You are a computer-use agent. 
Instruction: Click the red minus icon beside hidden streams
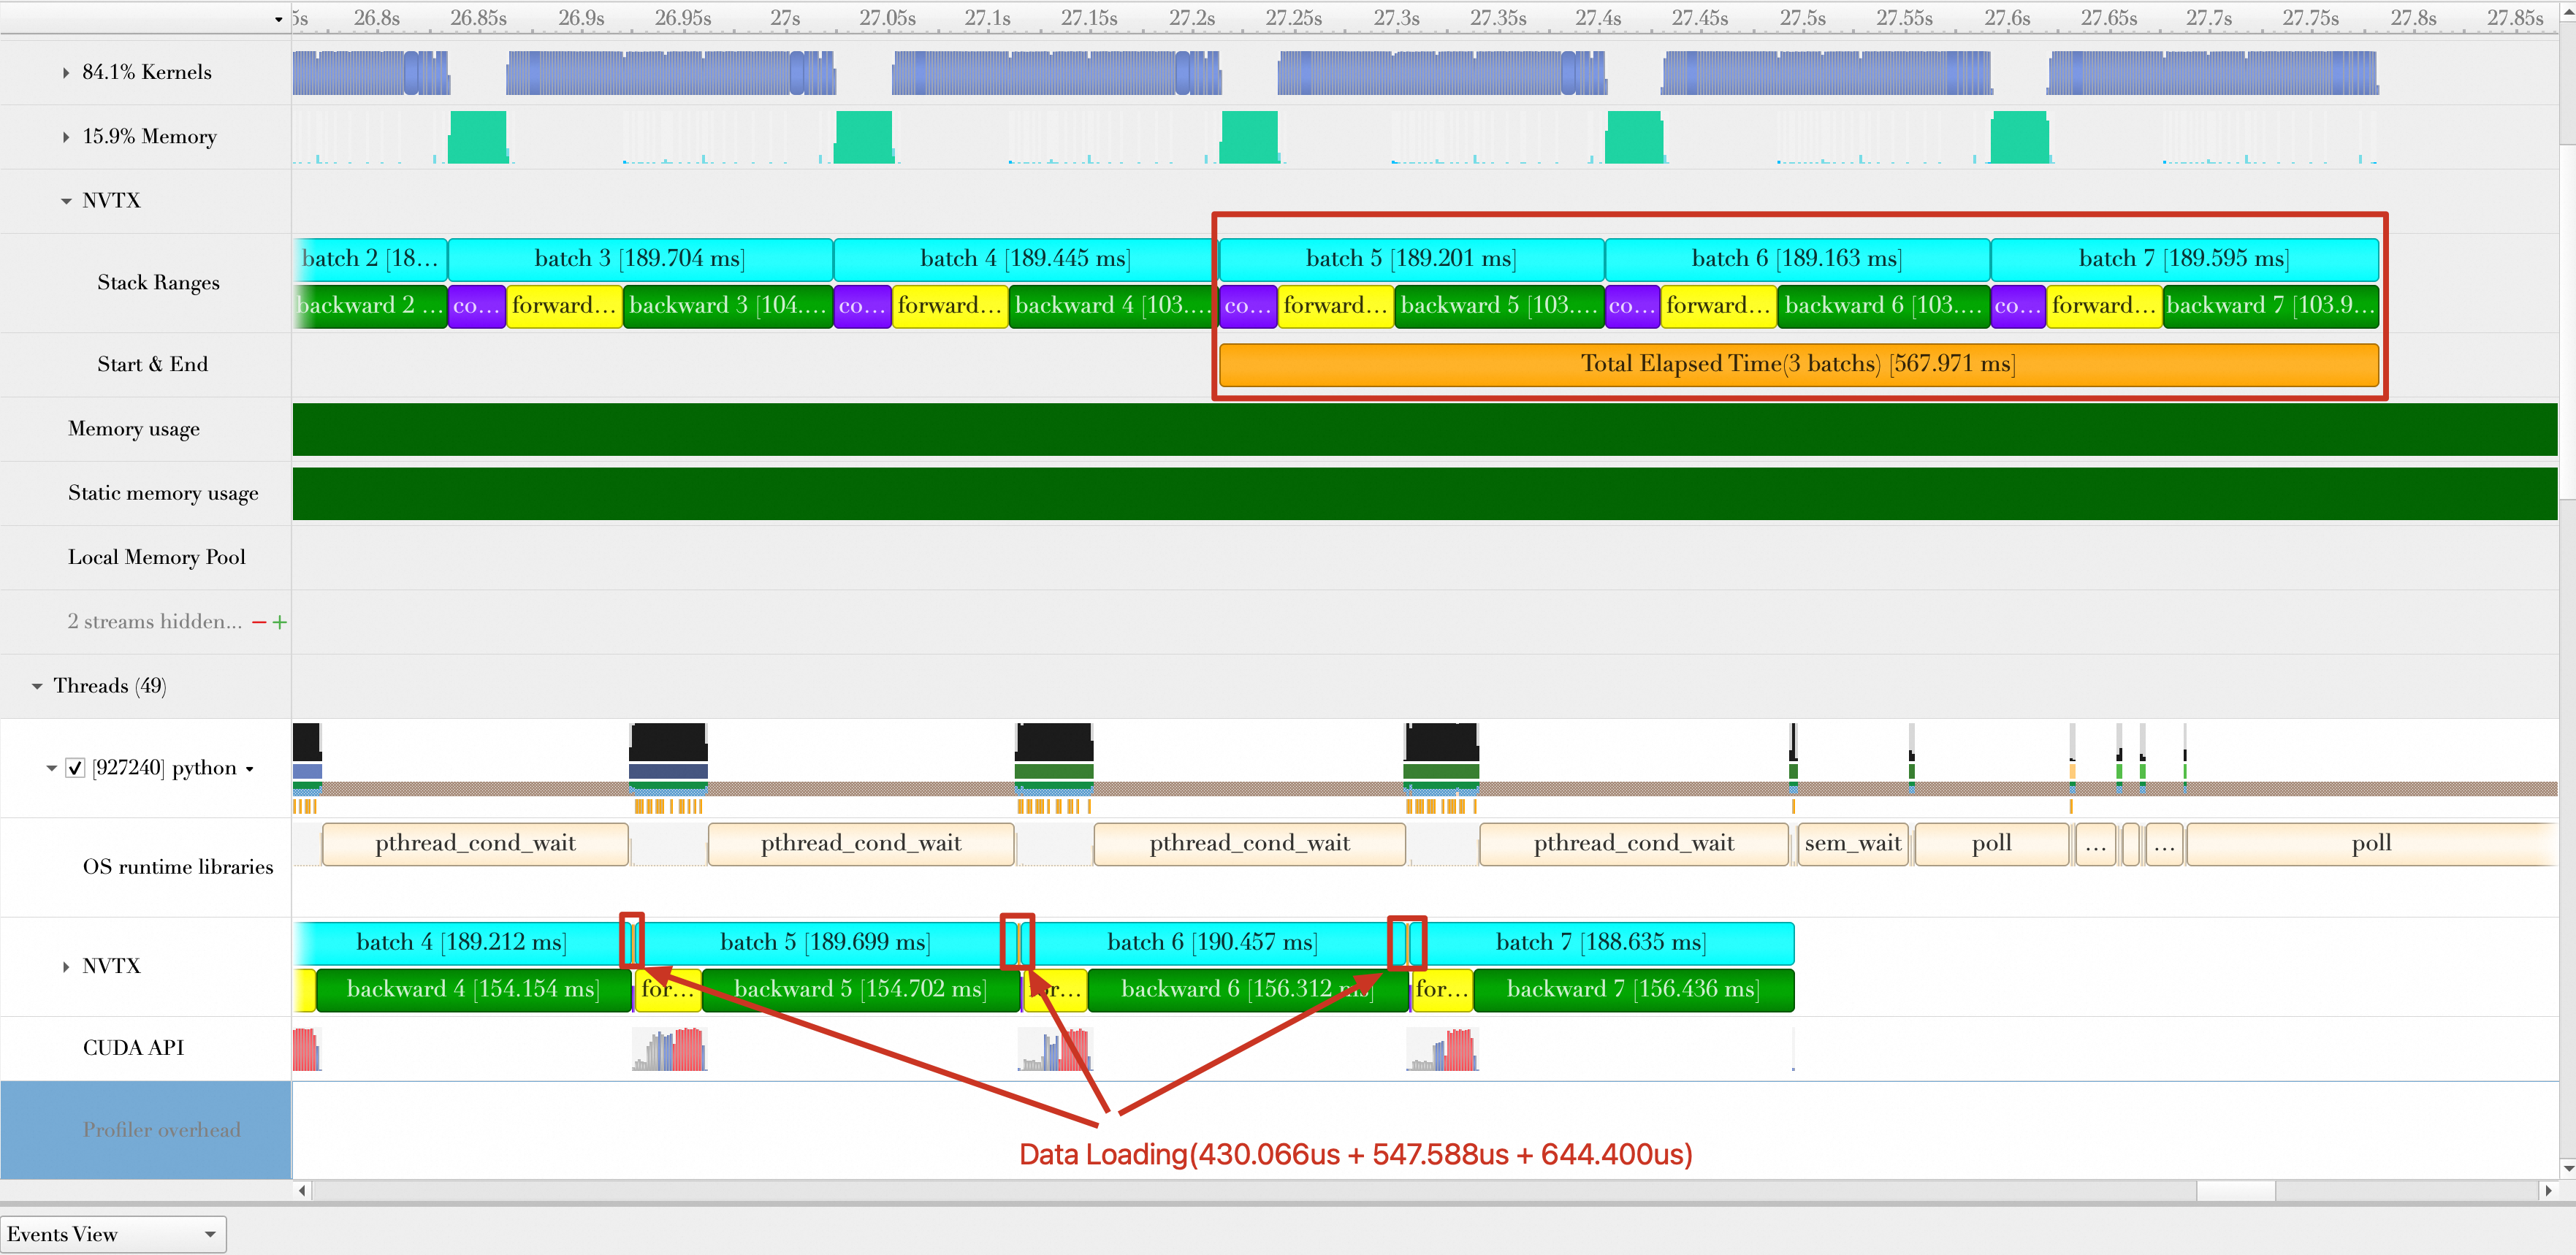click(259, 622)
